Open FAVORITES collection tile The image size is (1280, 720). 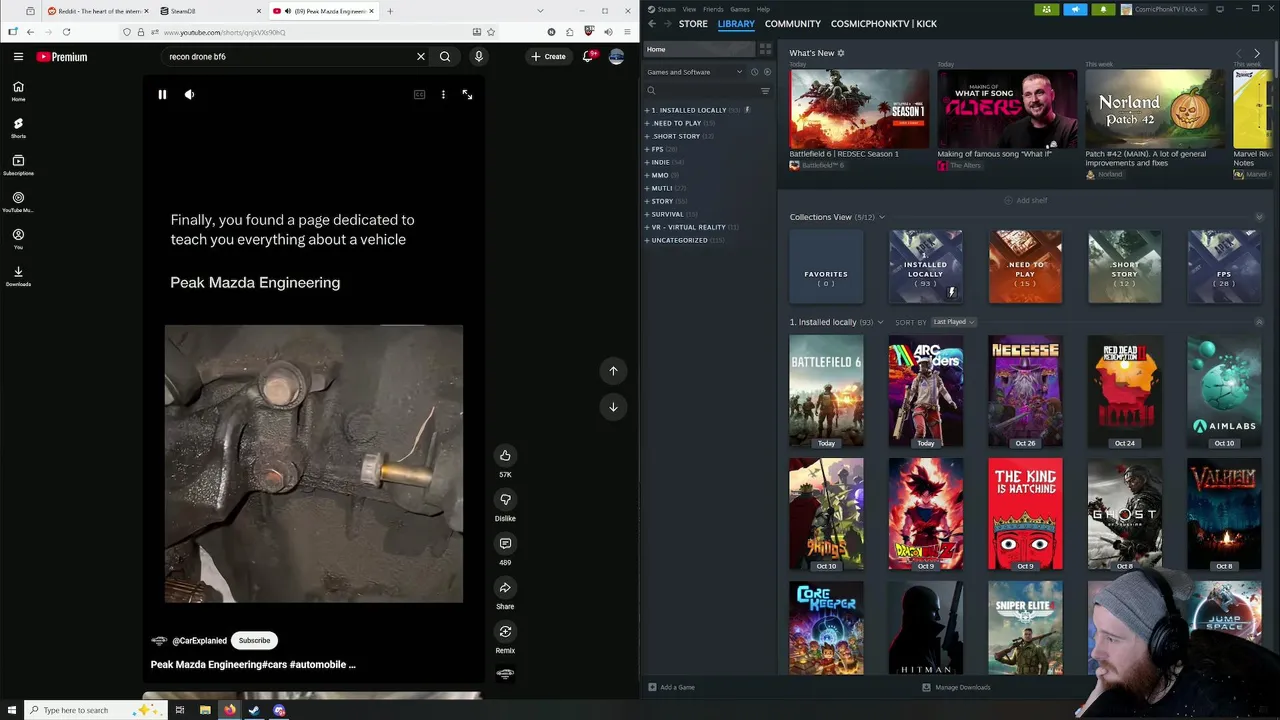(x=826, y=267)
